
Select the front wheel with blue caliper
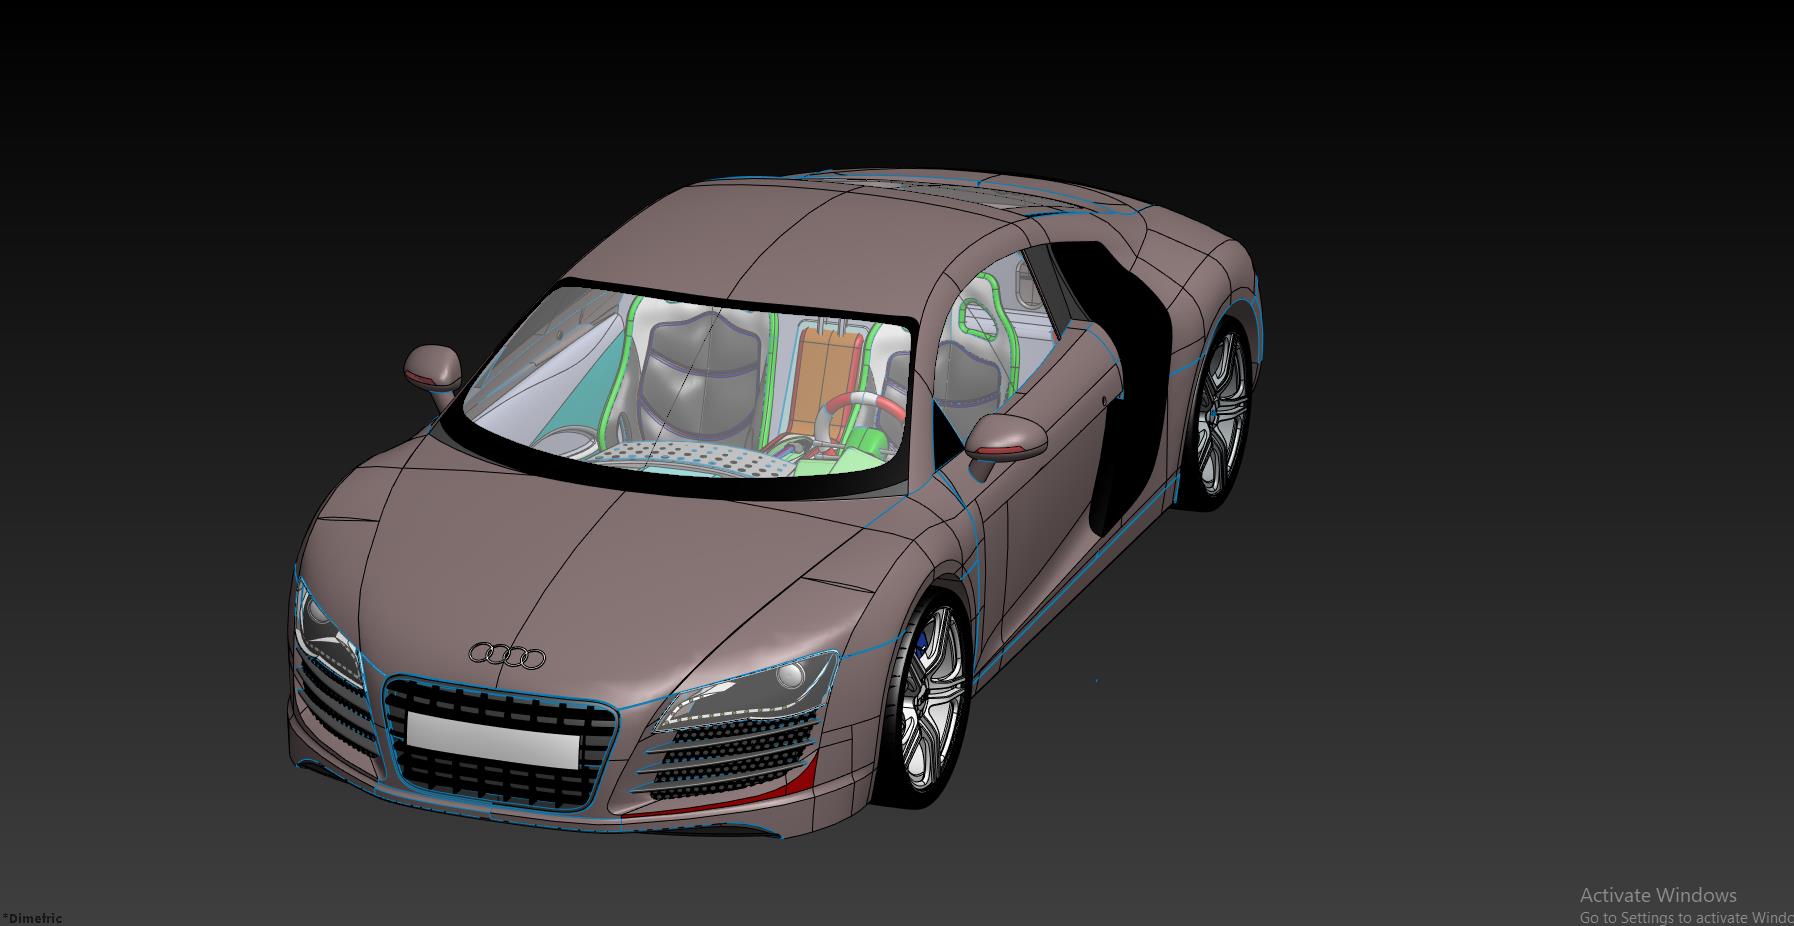point(930,698)
